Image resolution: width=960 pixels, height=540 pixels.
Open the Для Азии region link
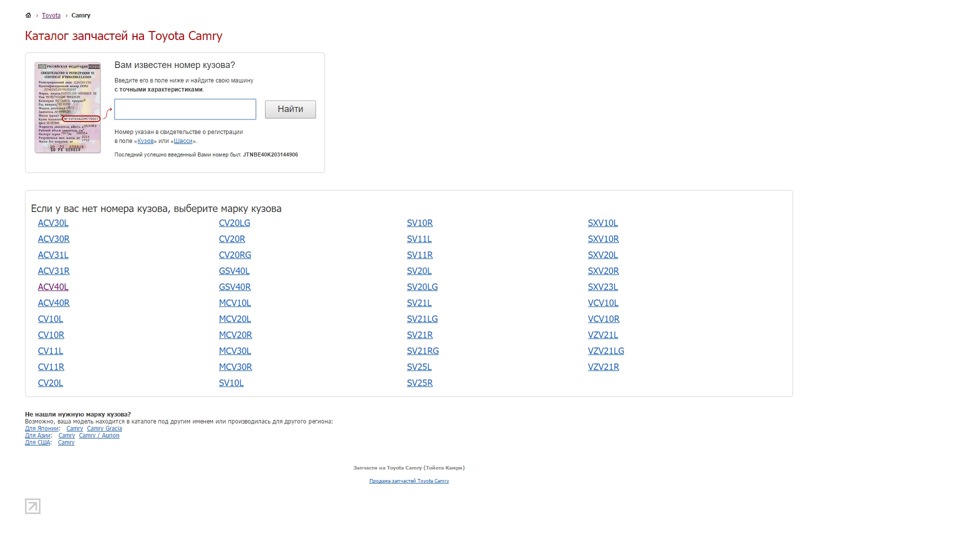pos(38,436)
